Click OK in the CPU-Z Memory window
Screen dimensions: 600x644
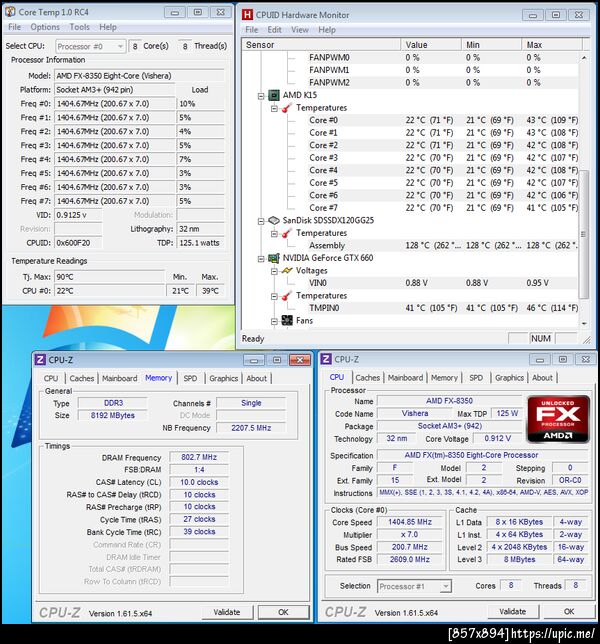point(283,612)
